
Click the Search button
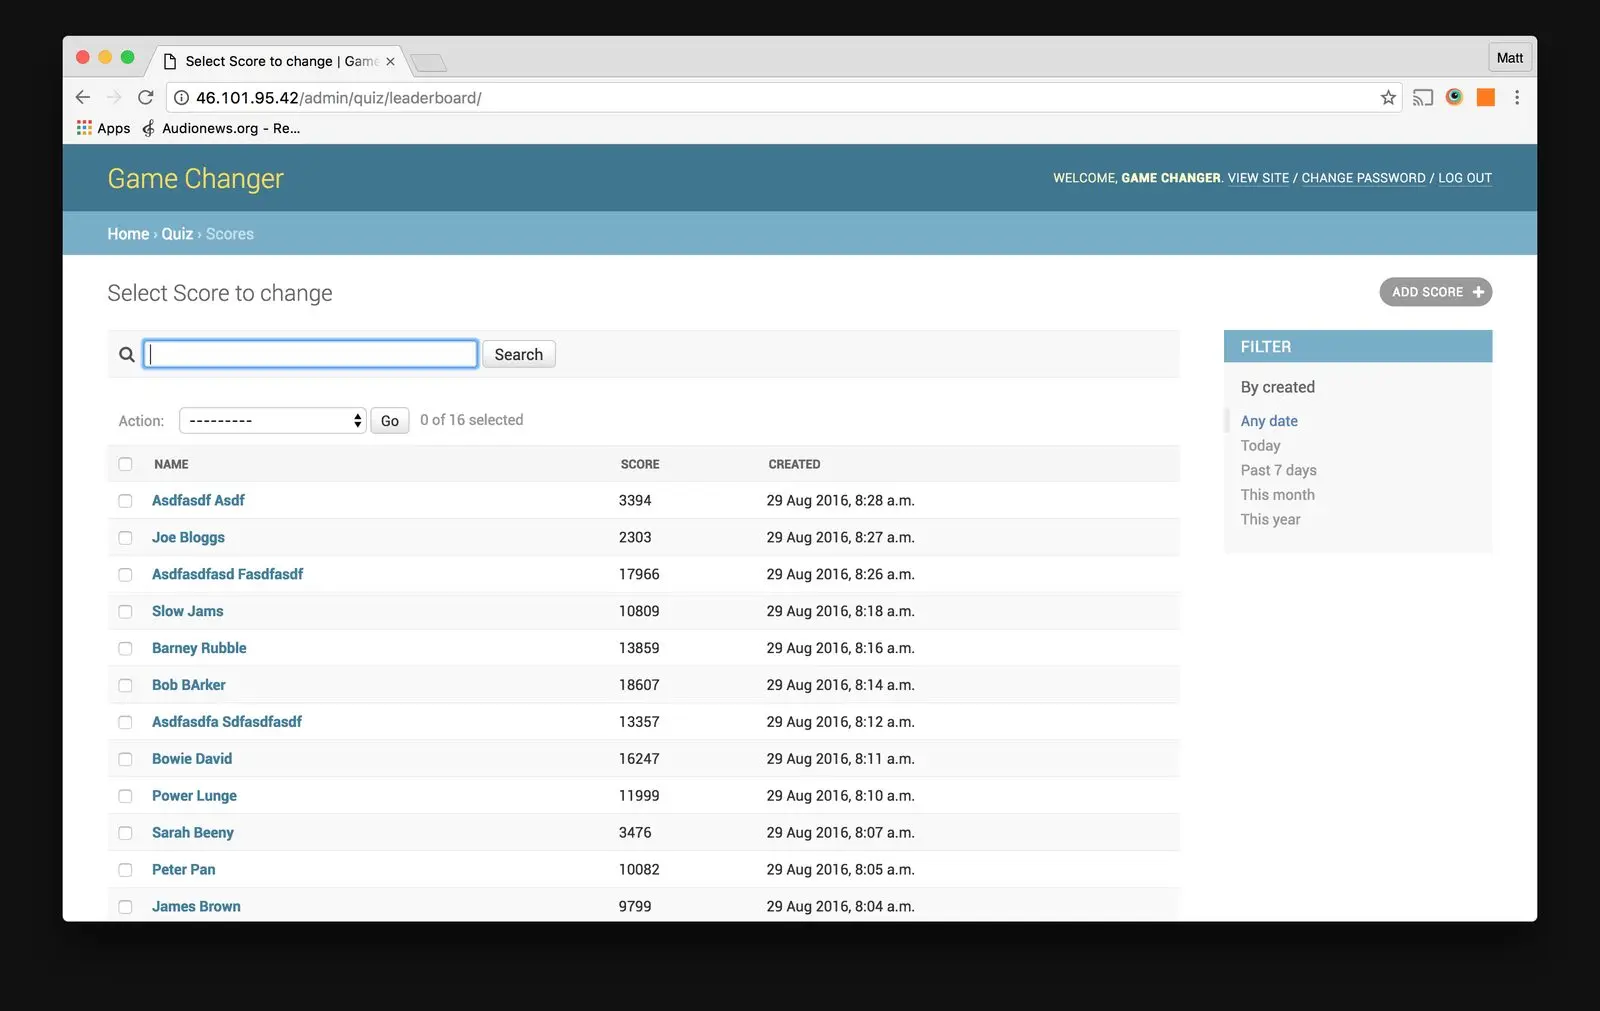click(x=519, y=354)
